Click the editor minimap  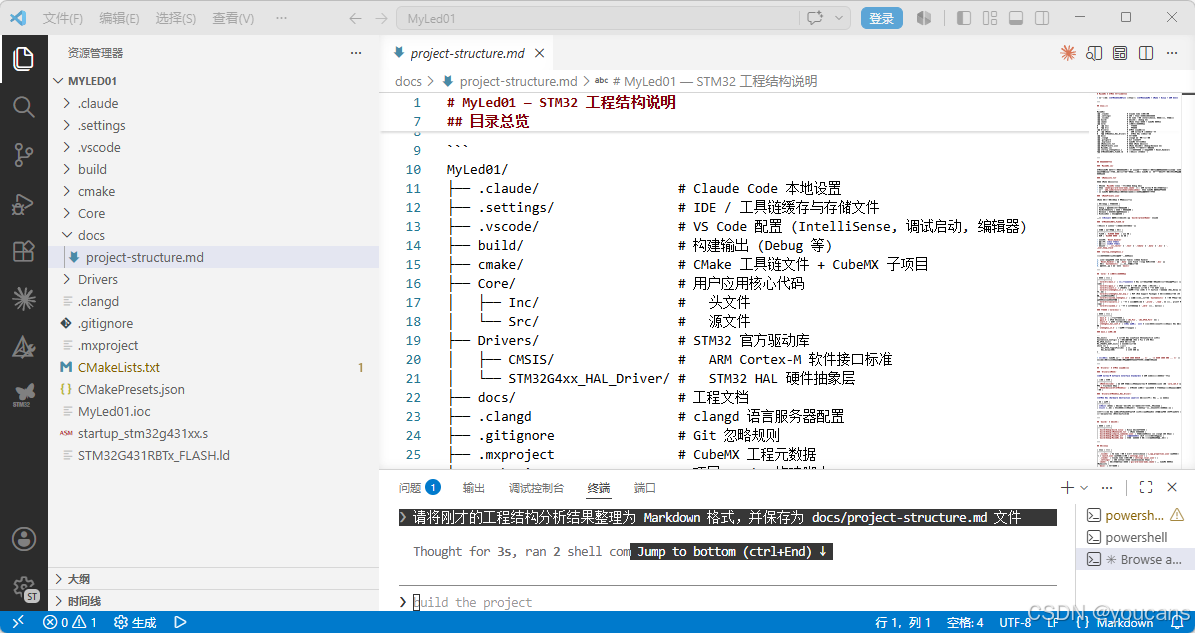pyautogui.click(x=1139, y=280)
